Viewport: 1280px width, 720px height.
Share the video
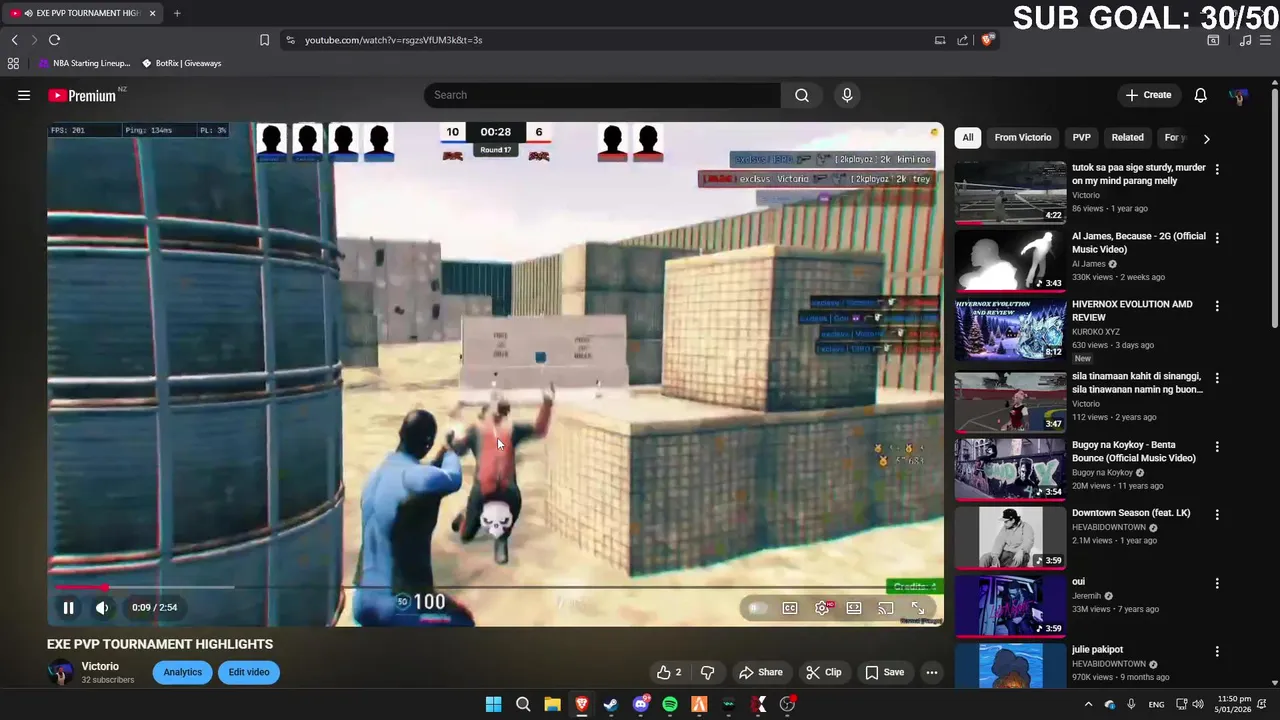(x=761, y=672)
